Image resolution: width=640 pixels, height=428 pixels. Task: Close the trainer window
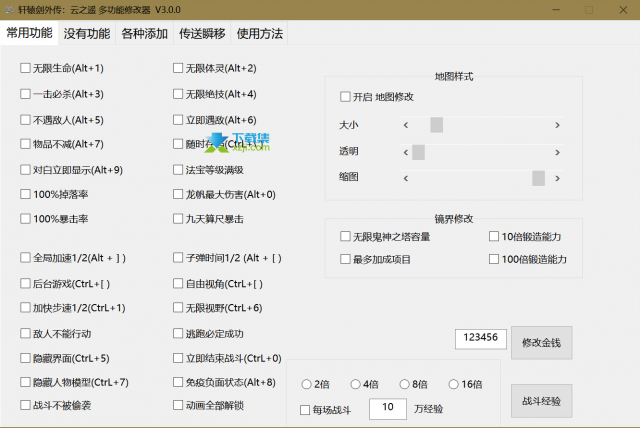(x=623, y=9)
